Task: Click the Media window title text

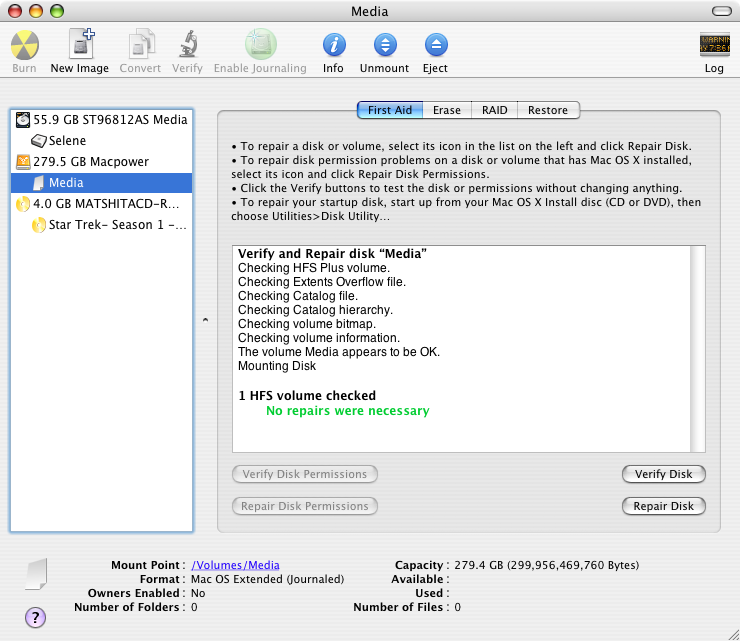Action: [x=370, y=11]
